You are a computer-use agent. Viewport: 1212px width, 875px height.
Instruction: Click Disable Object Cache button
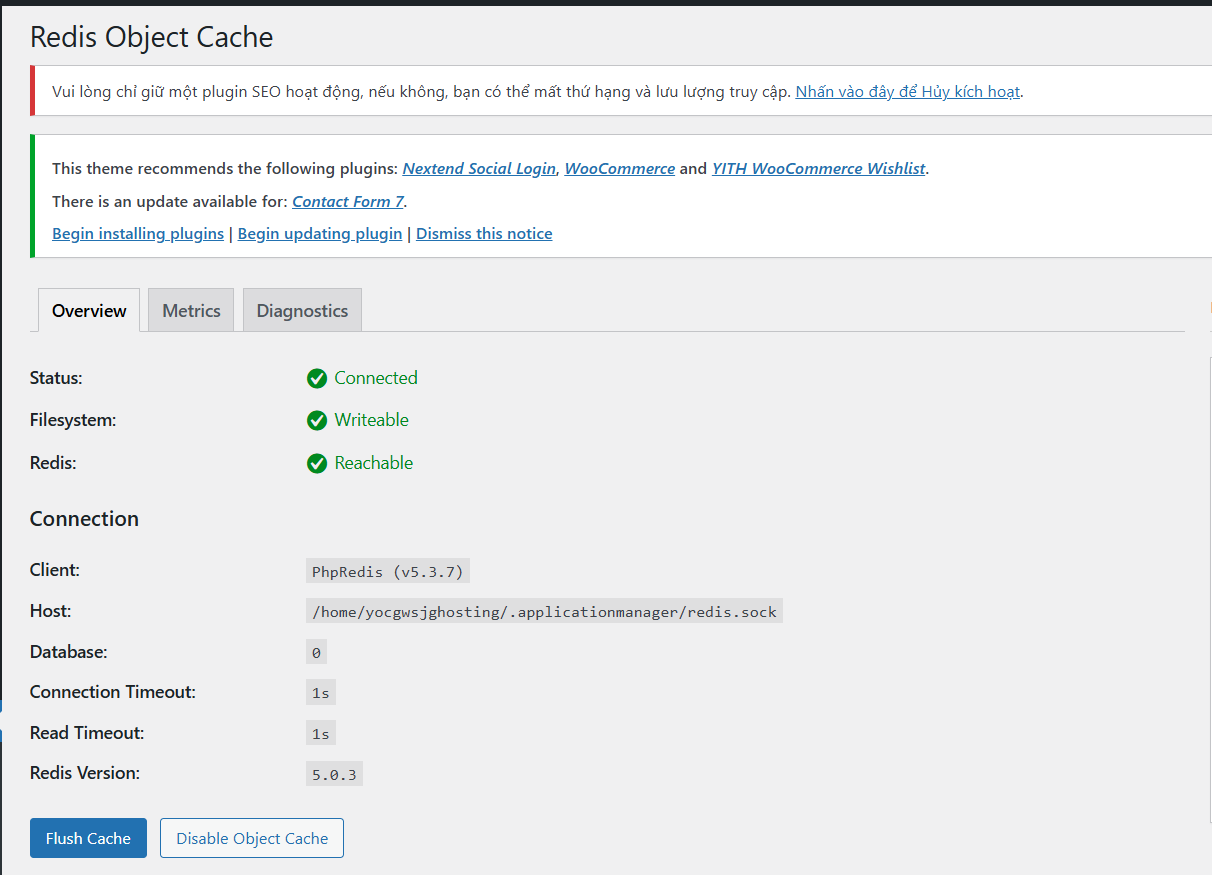pyautogui.click(x=252, y=838)
